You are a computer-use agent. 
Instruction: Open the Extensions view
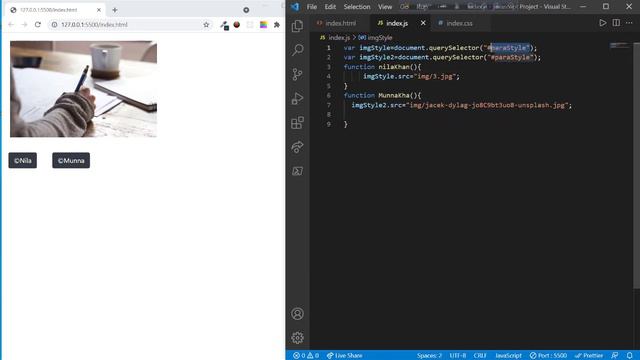297,122
